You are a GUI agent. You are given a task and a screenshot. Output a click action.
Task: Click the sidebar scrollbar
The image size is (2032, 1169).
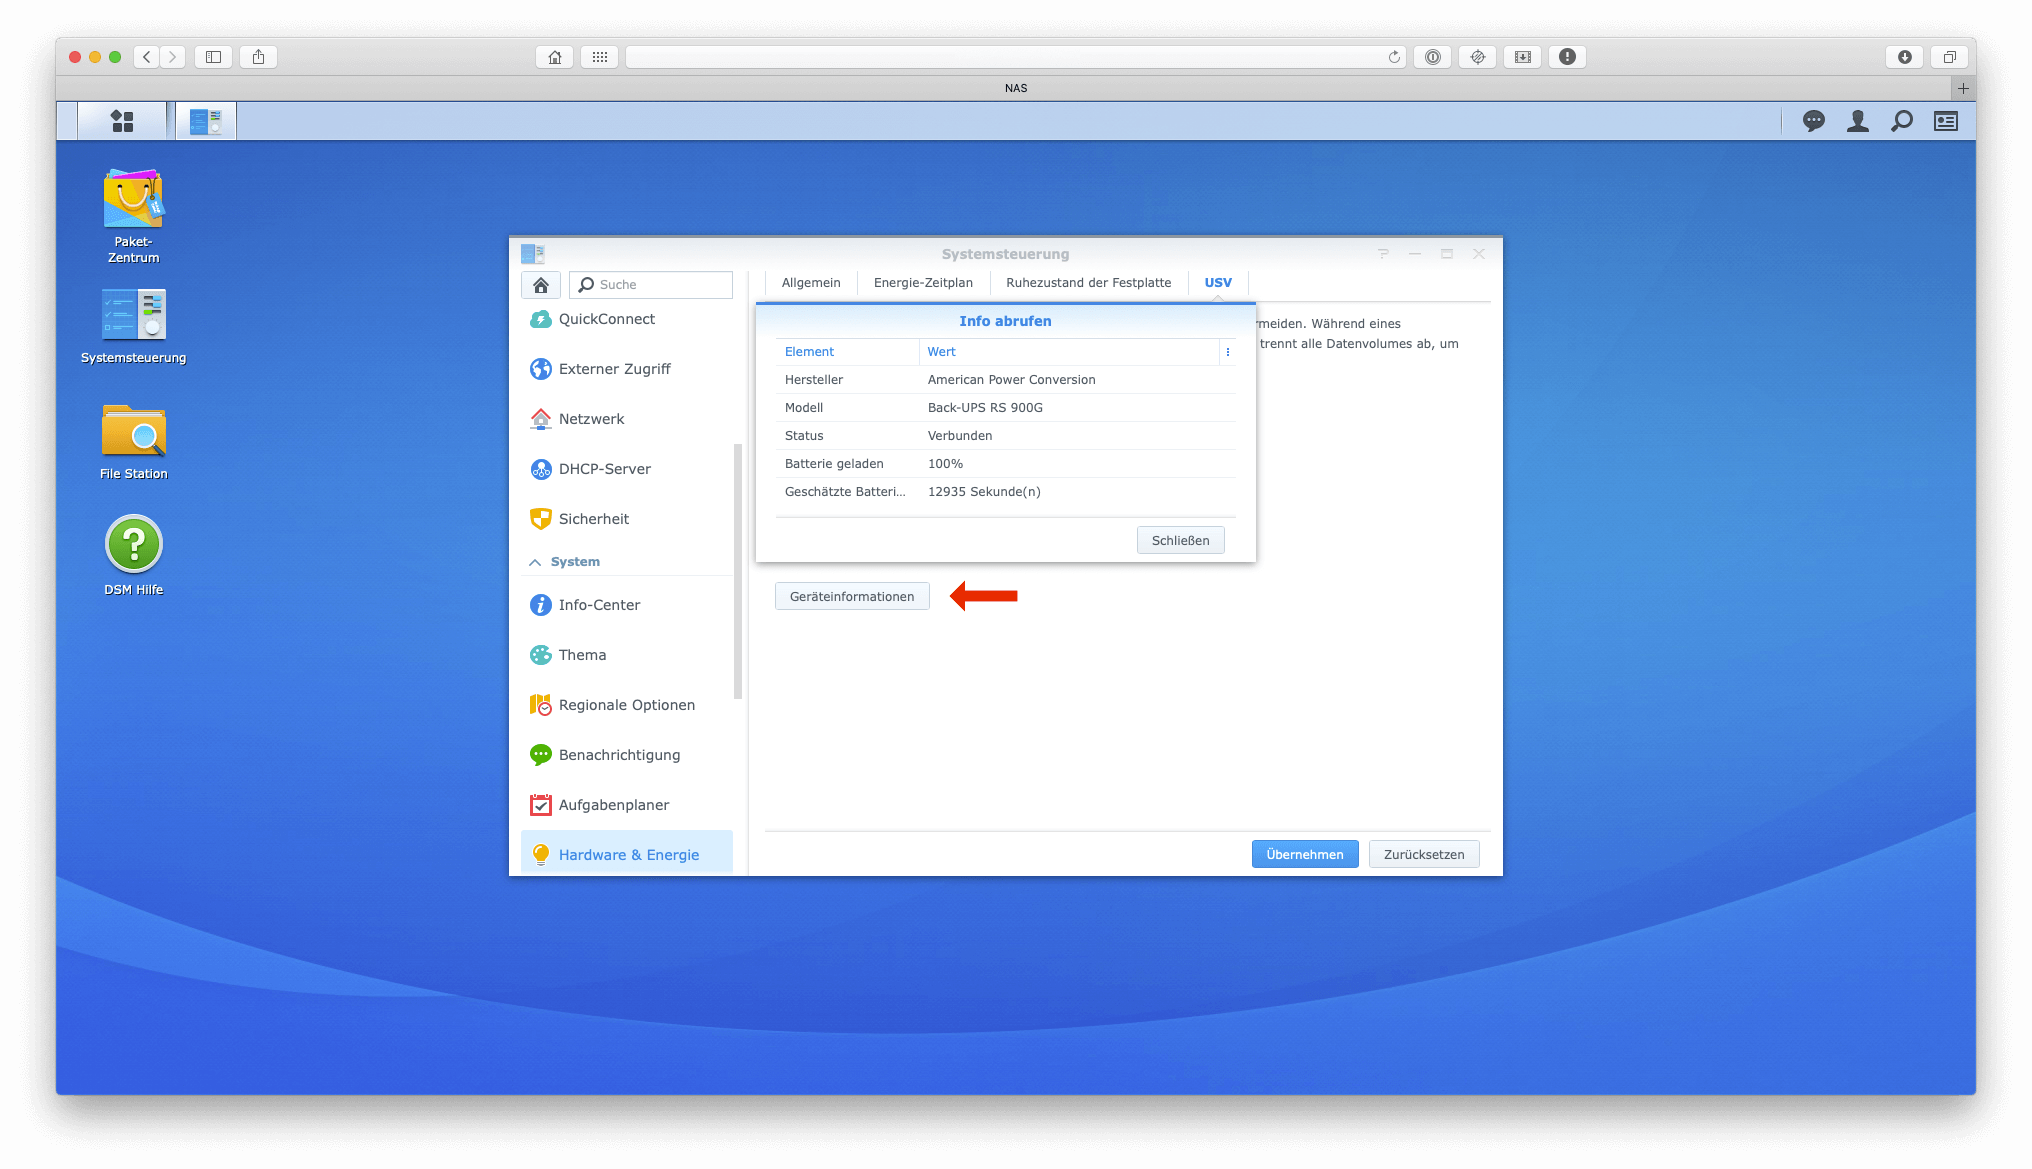point(738,572)
